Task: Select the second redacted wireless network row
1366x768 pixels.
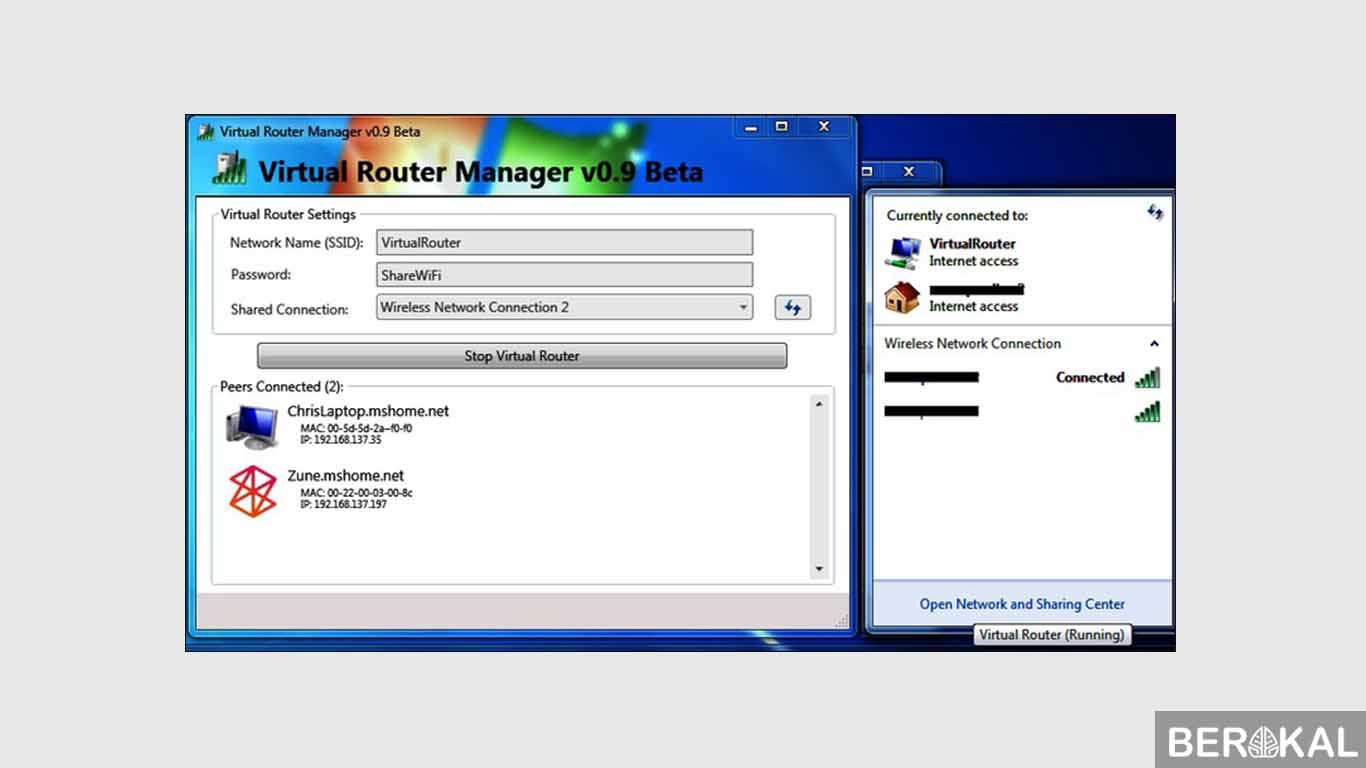Action: coord(1022,412)
